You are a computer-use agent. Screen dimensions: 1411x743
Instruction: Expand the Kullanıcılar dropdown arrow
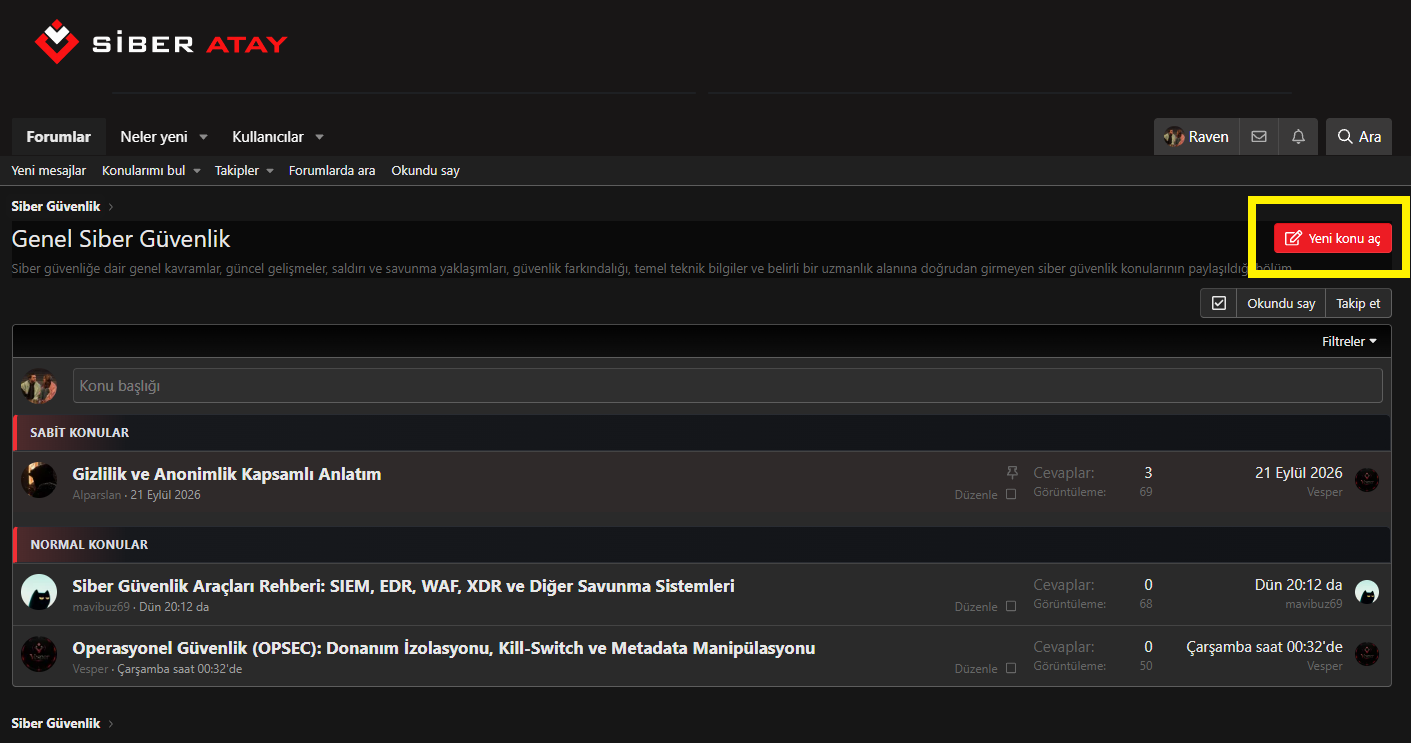[x=320, y=137]
